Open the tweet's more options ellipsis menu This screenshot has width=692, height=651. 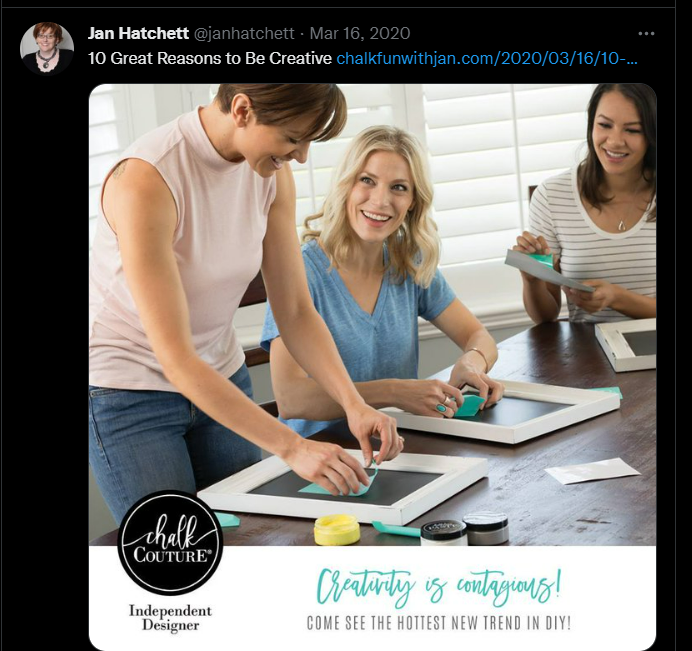pos(646,34)
